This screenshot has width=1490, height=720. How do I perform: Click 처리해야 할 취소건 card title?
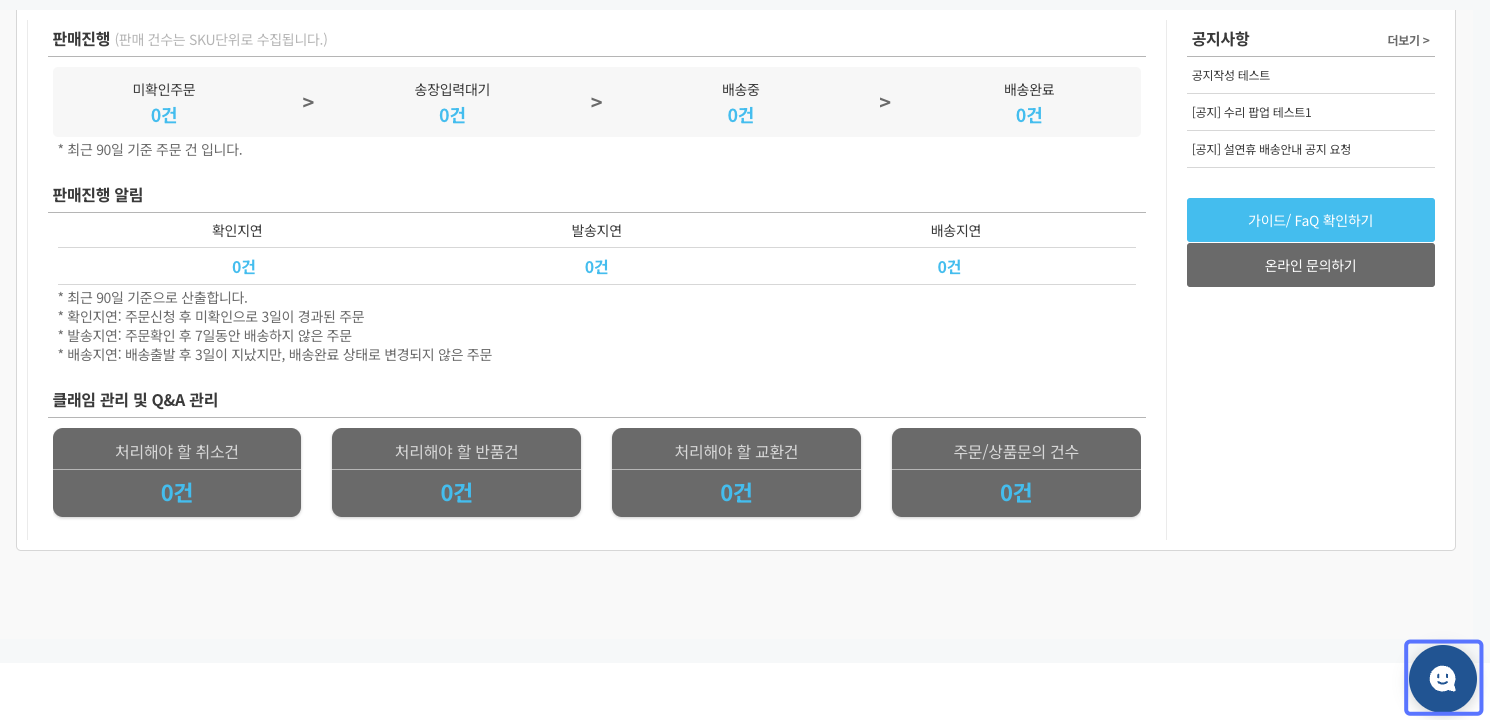pos(177,451)
